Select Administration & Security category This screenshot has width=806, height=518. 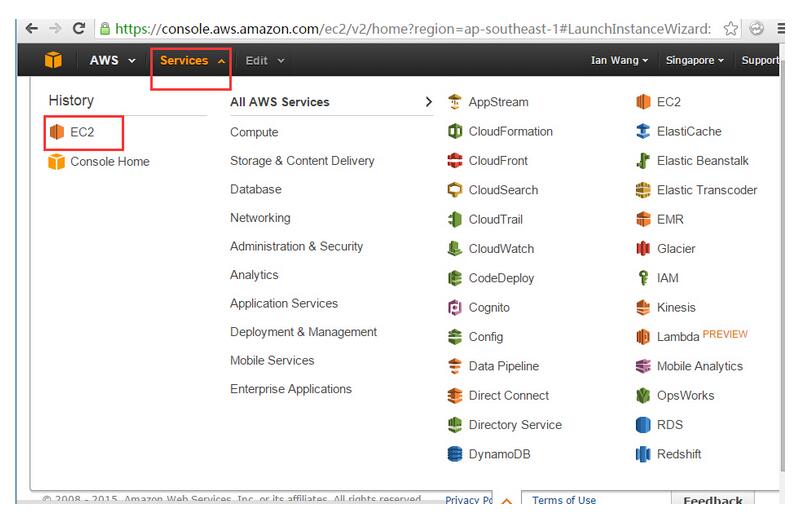click(297, 246)
